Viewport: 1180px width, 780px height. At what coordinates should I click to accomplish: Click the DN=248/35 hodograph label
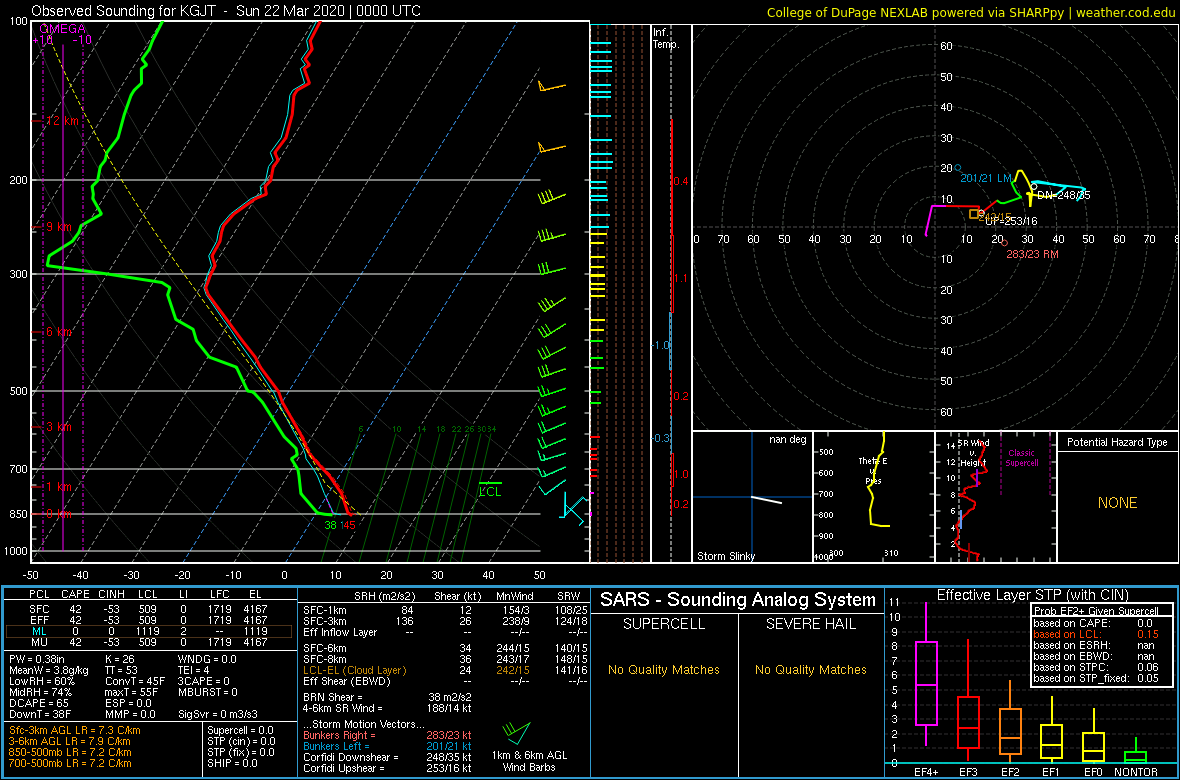tap(1063, 195)
